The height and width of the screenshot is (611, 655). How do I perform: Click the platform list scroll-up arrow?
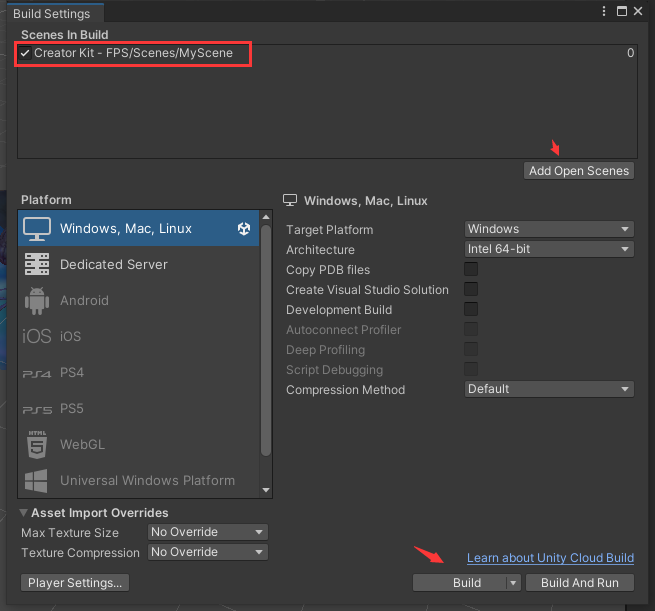point(266,217)
